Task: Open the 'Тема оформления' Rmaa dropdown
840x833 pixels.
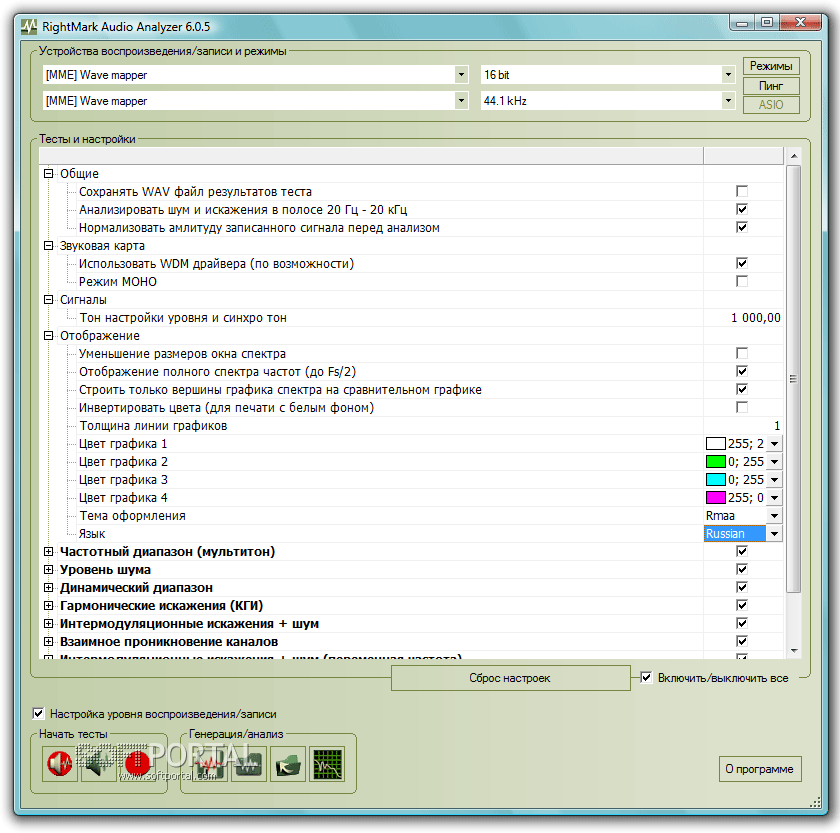Action: [x=774, y=516]
